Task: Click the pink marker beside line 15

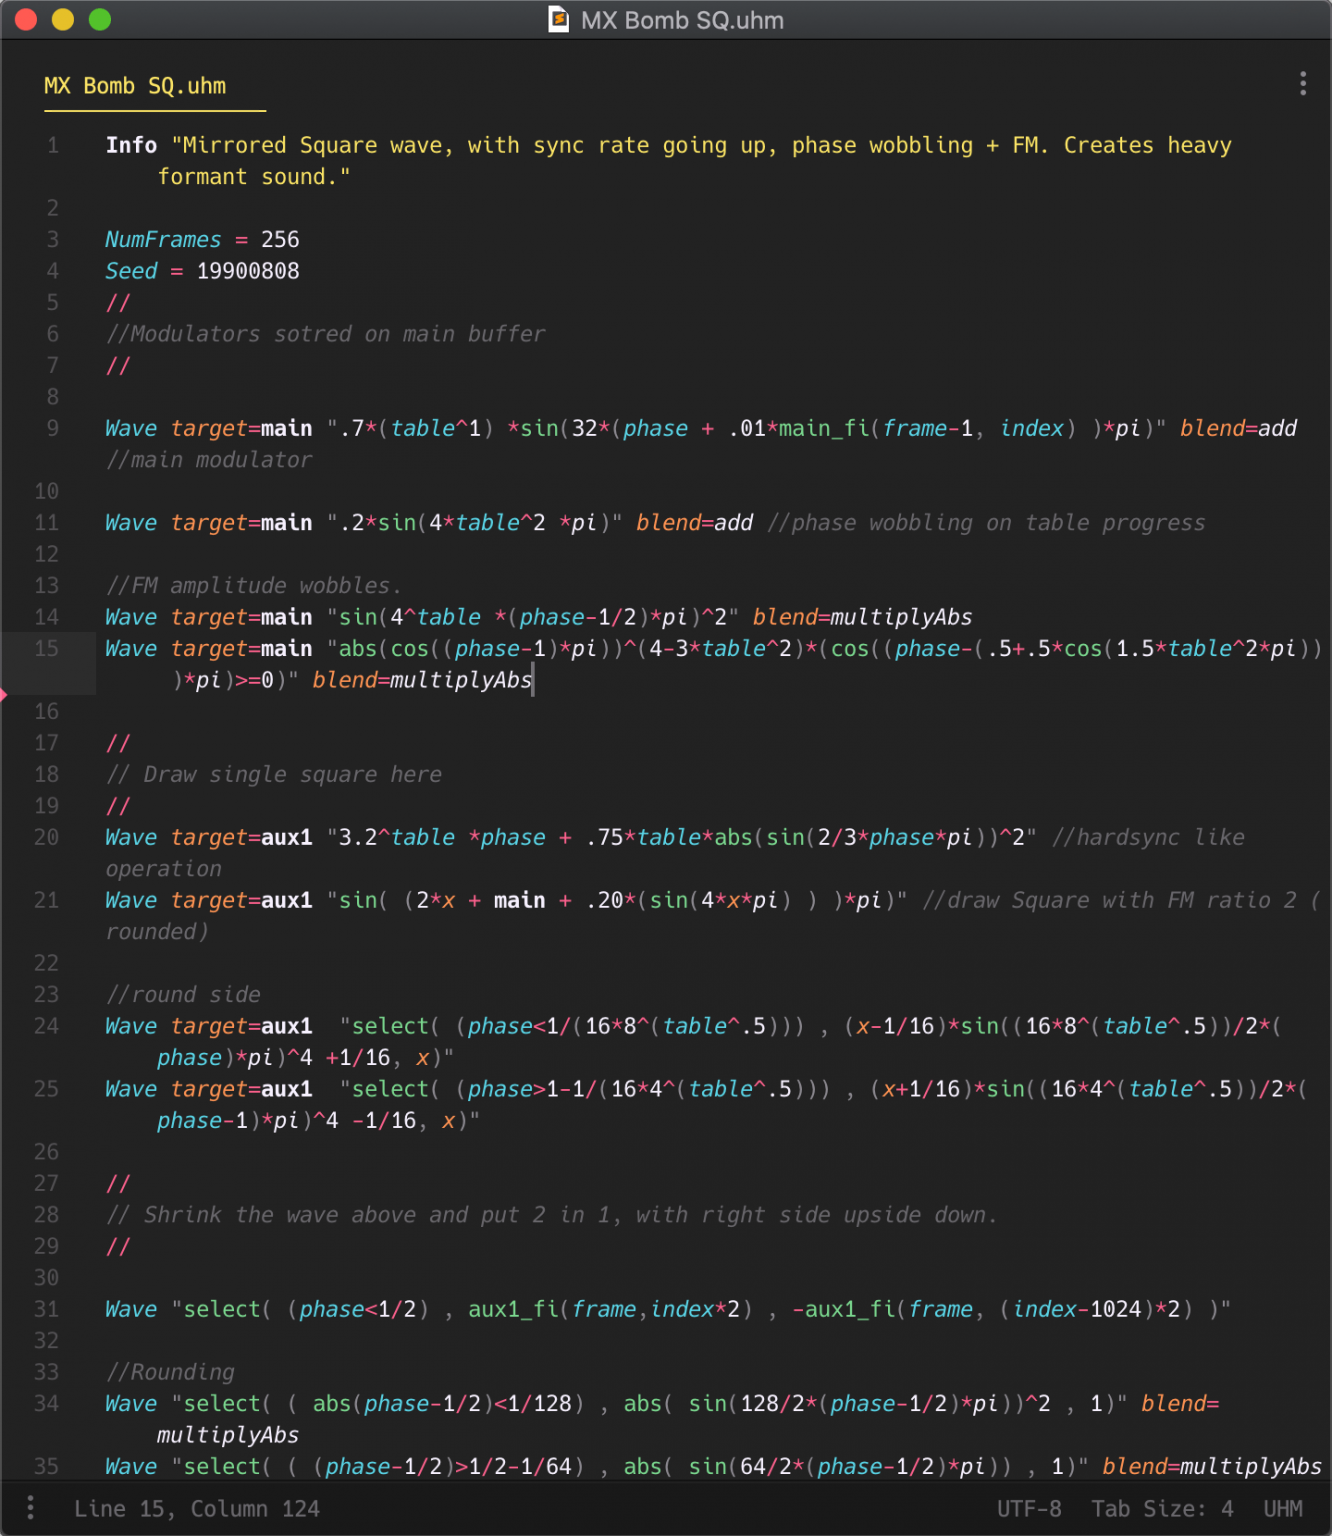Action: (x=4, y=694)
